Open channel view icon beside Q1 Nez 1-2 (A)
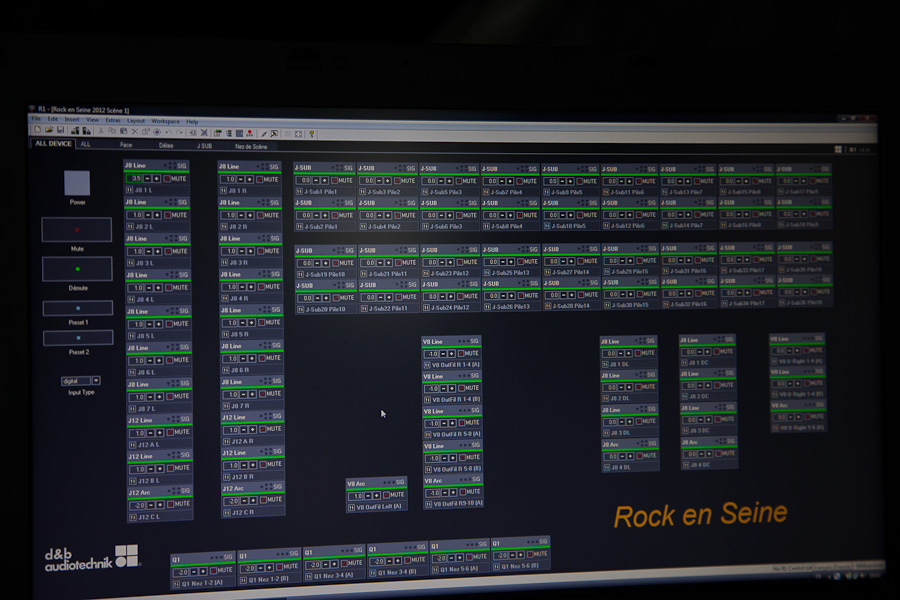The height and width of the screenshot is (600, 900). pos(176,584)
